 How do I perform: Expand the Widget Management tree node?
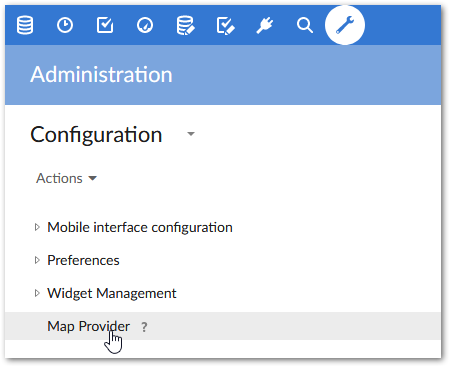37,293
